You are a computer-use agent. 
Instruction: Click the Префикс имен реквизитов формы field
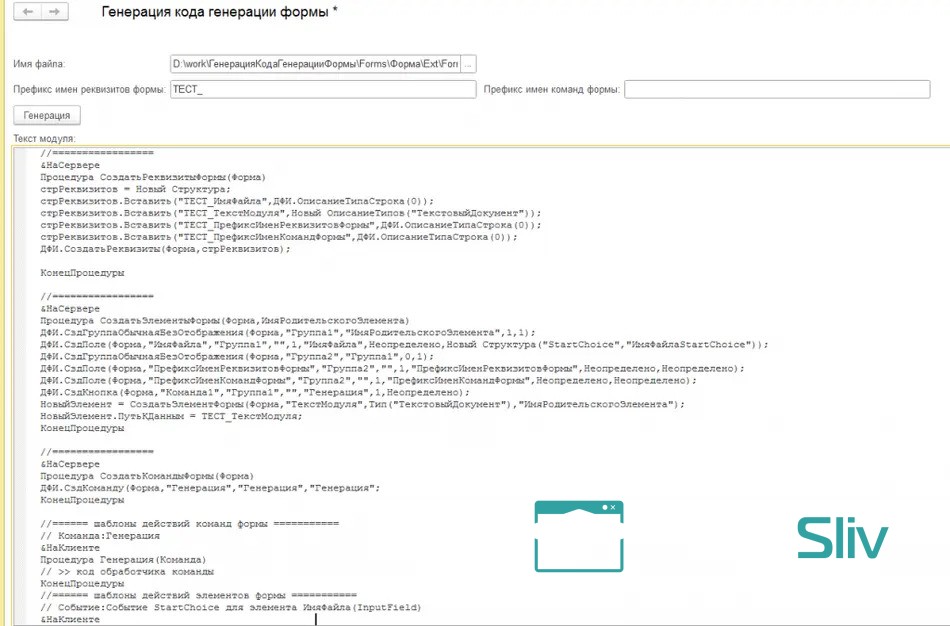(x=322, y=90)
